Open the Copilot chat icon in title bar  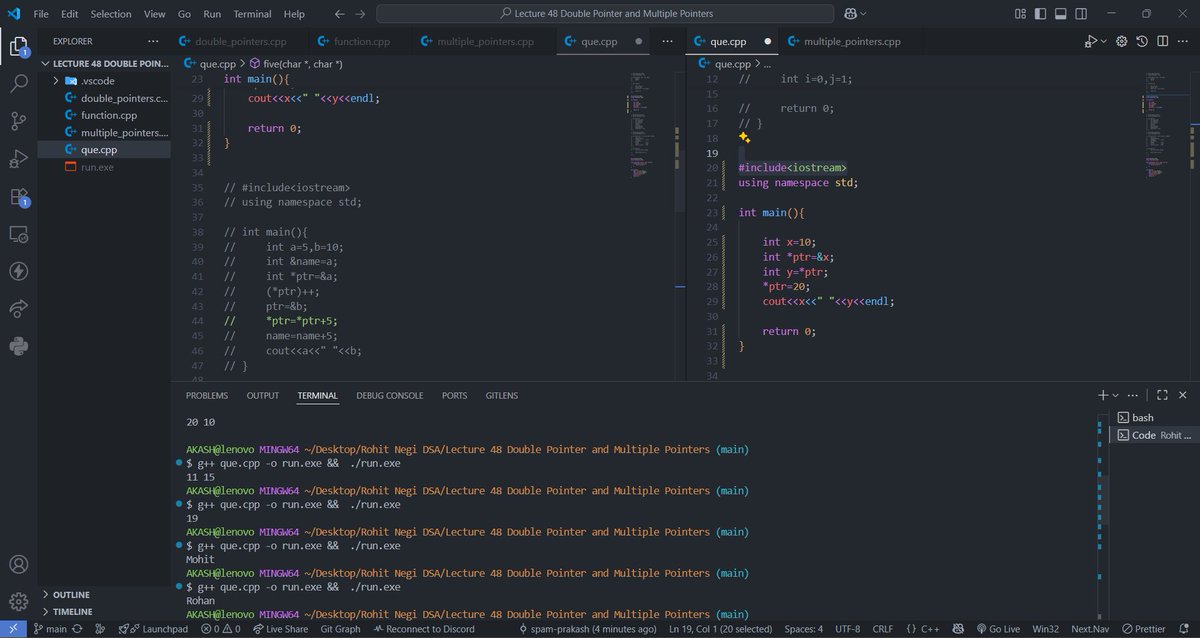pos(850,14)
